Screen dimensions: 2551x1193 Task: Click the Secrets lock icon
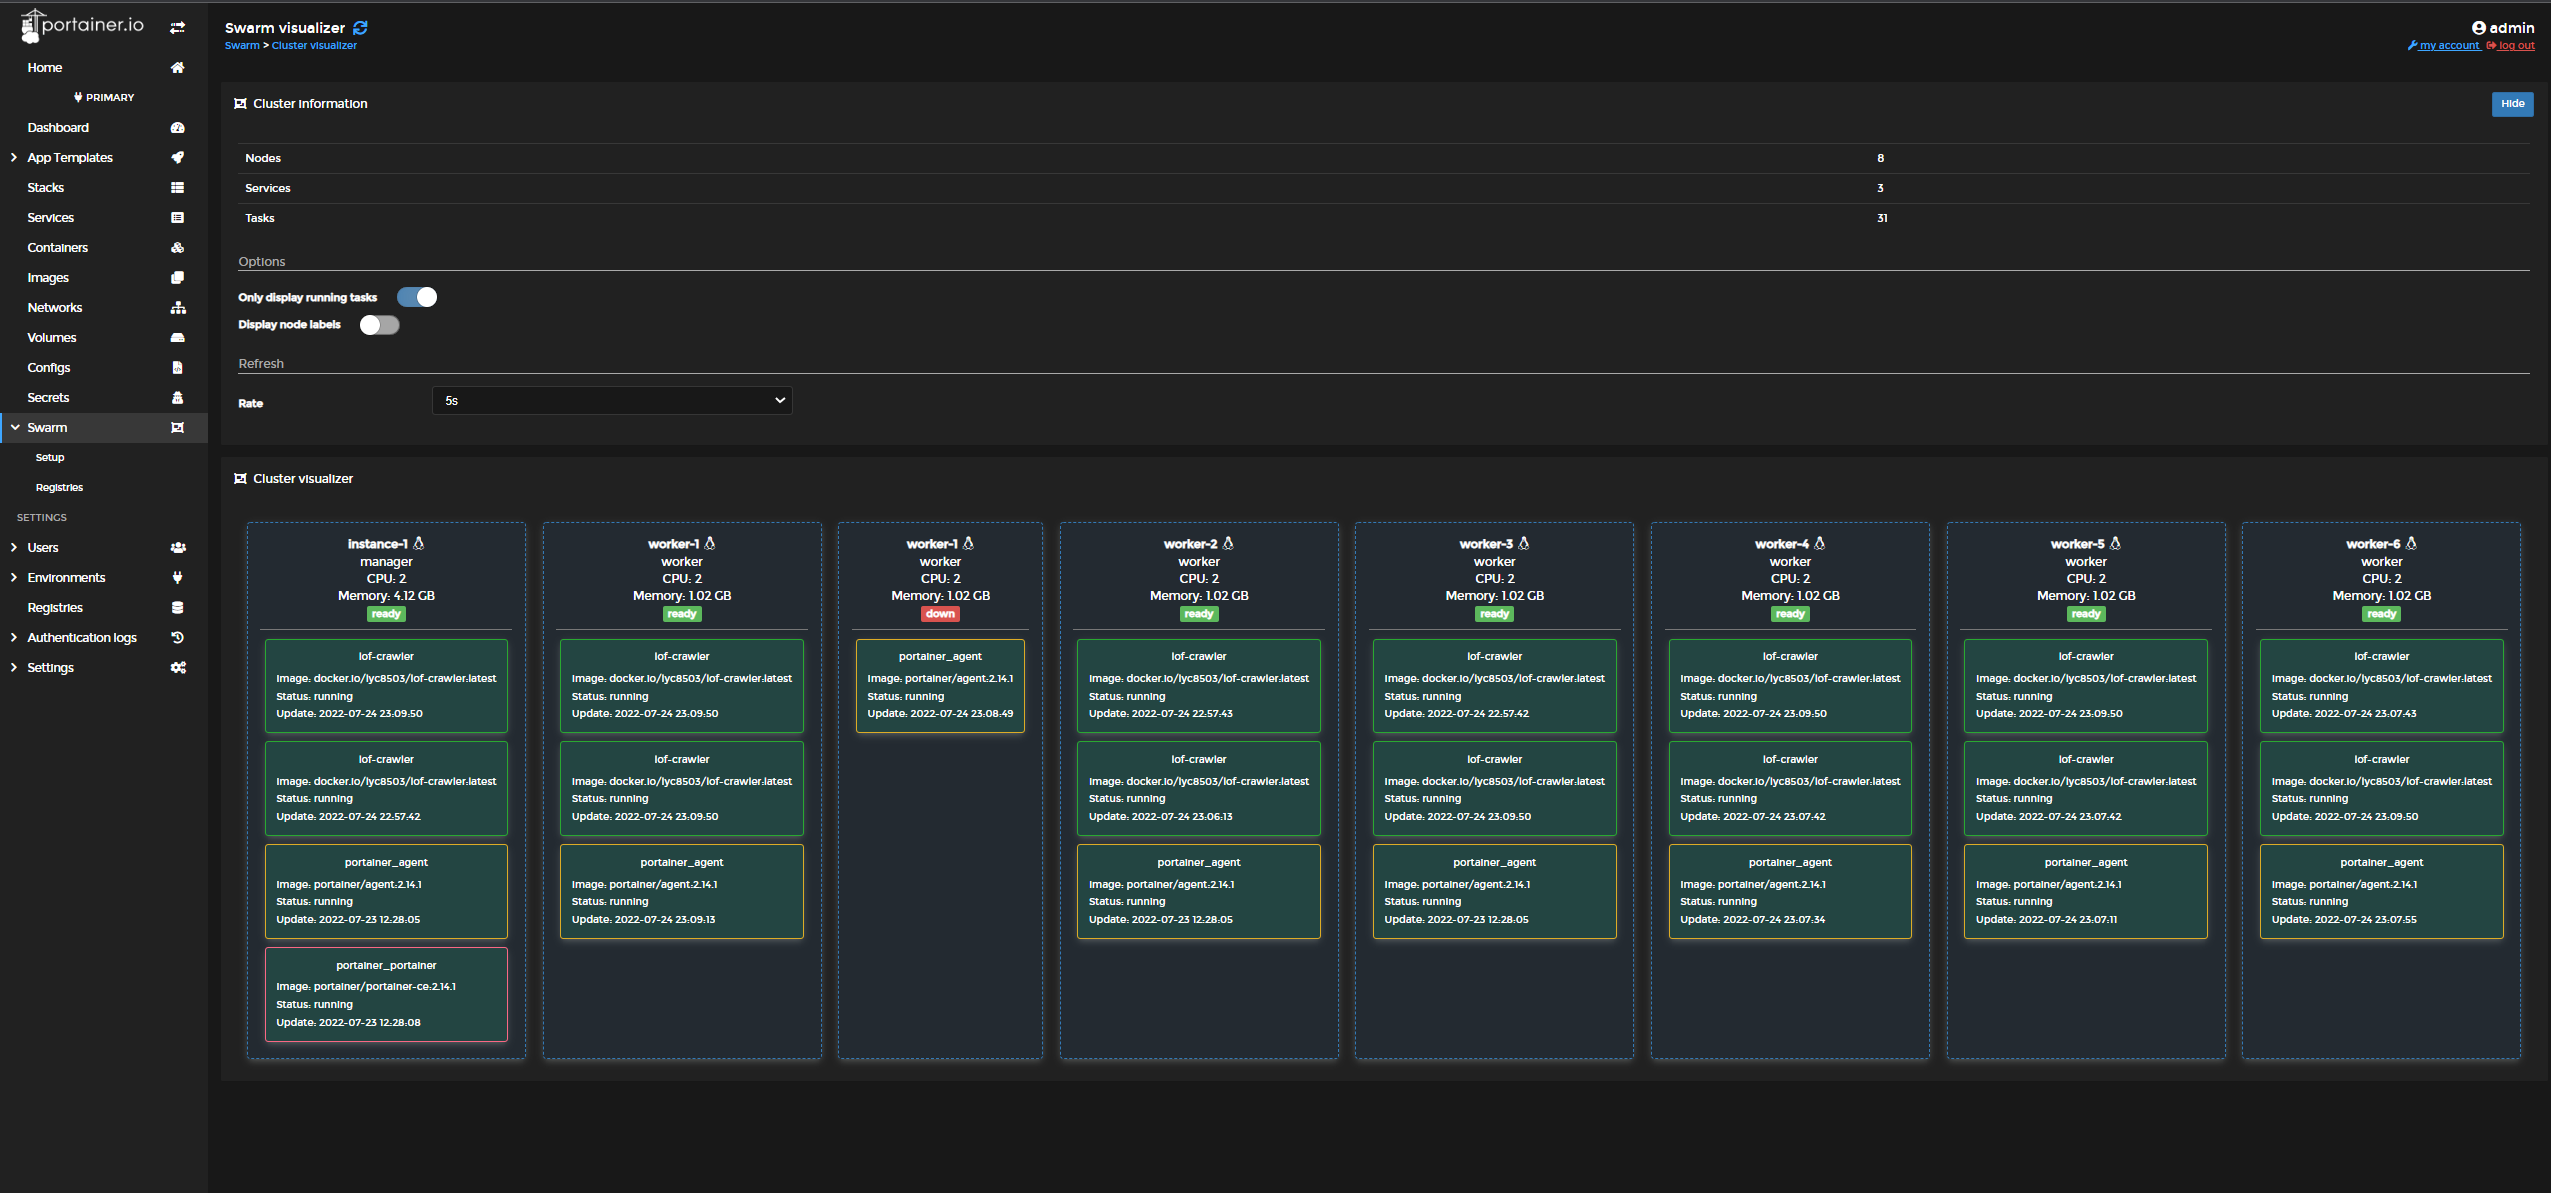(x=177, y=398)
